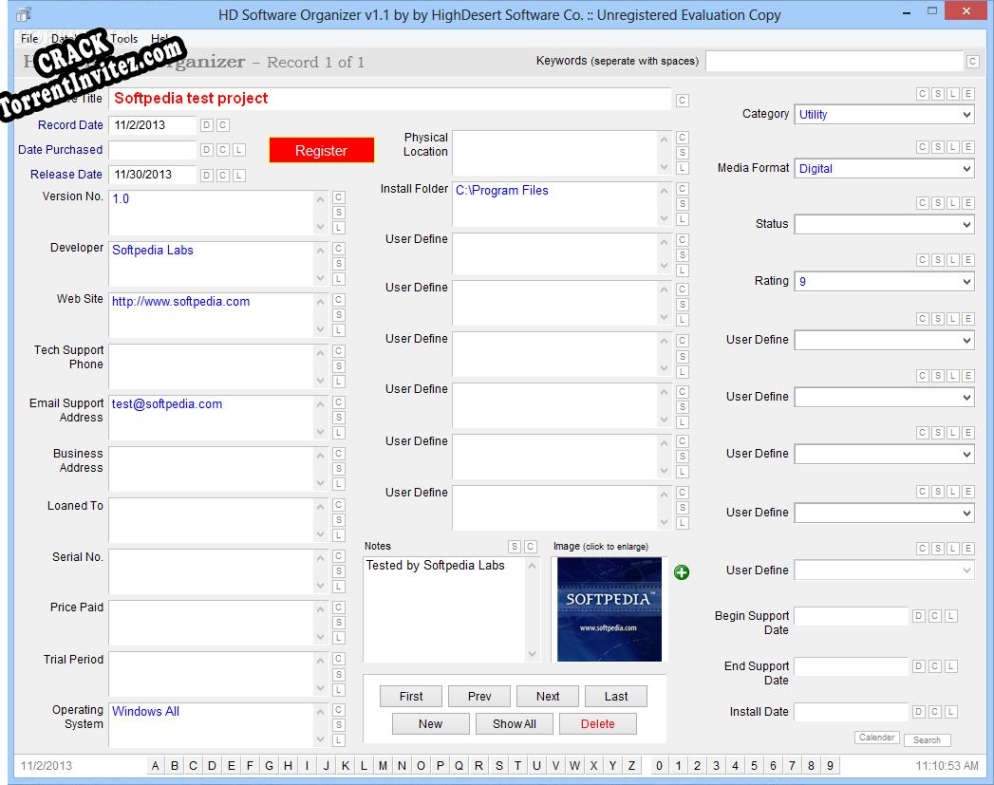Click the L icon next to Release Date
Screen dimensions: 994x785
[239, 174]
